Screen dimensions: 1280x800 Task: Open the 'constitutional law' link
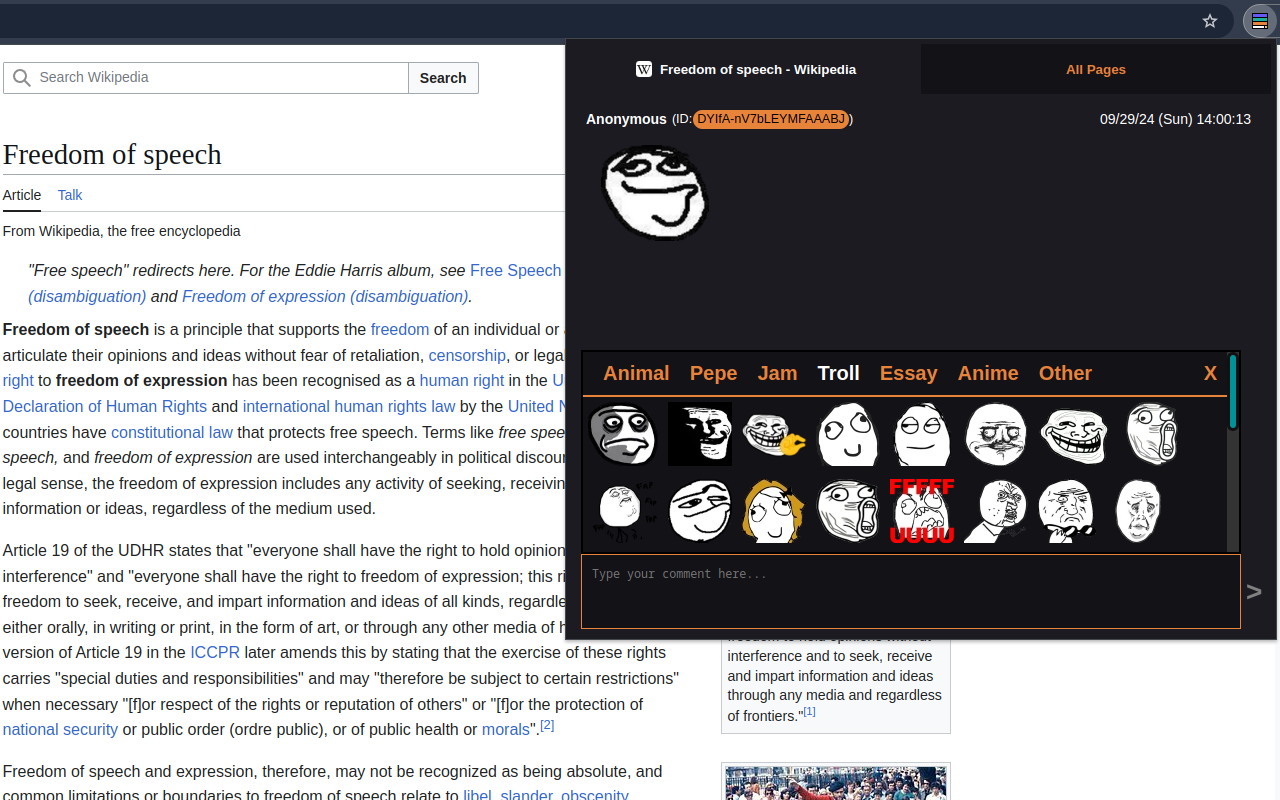pos(172,432)
